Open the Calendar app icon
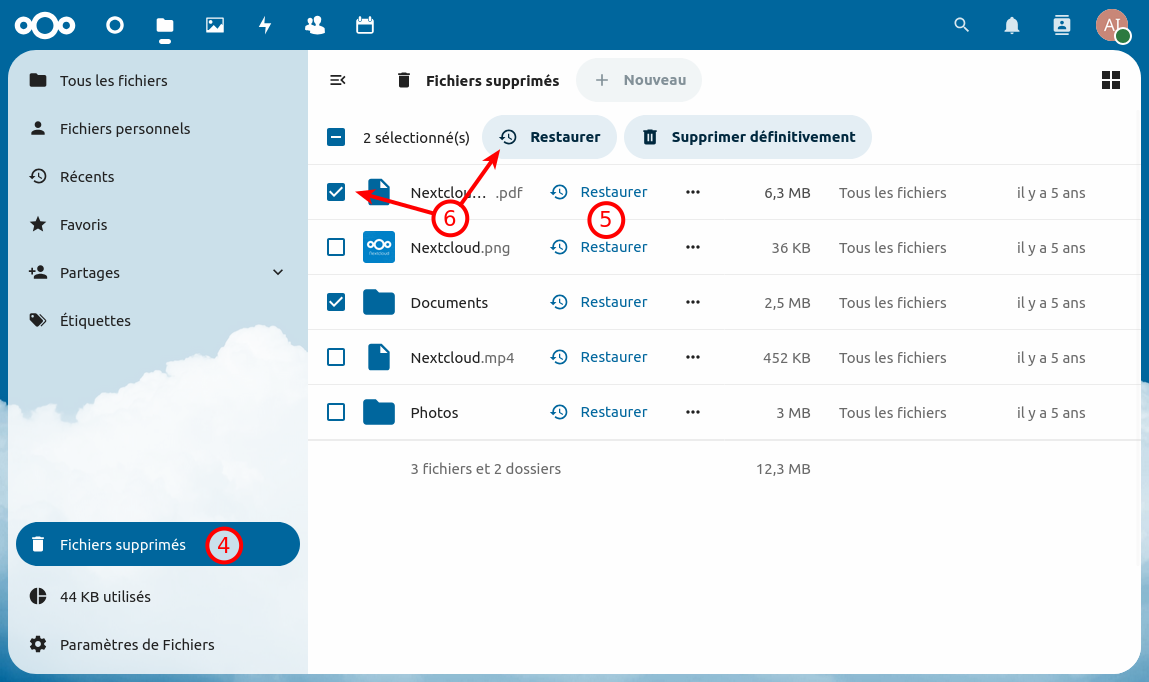The width and height of the screenshot is (1149, 682). pyautogui.click(x=364, y=25)
